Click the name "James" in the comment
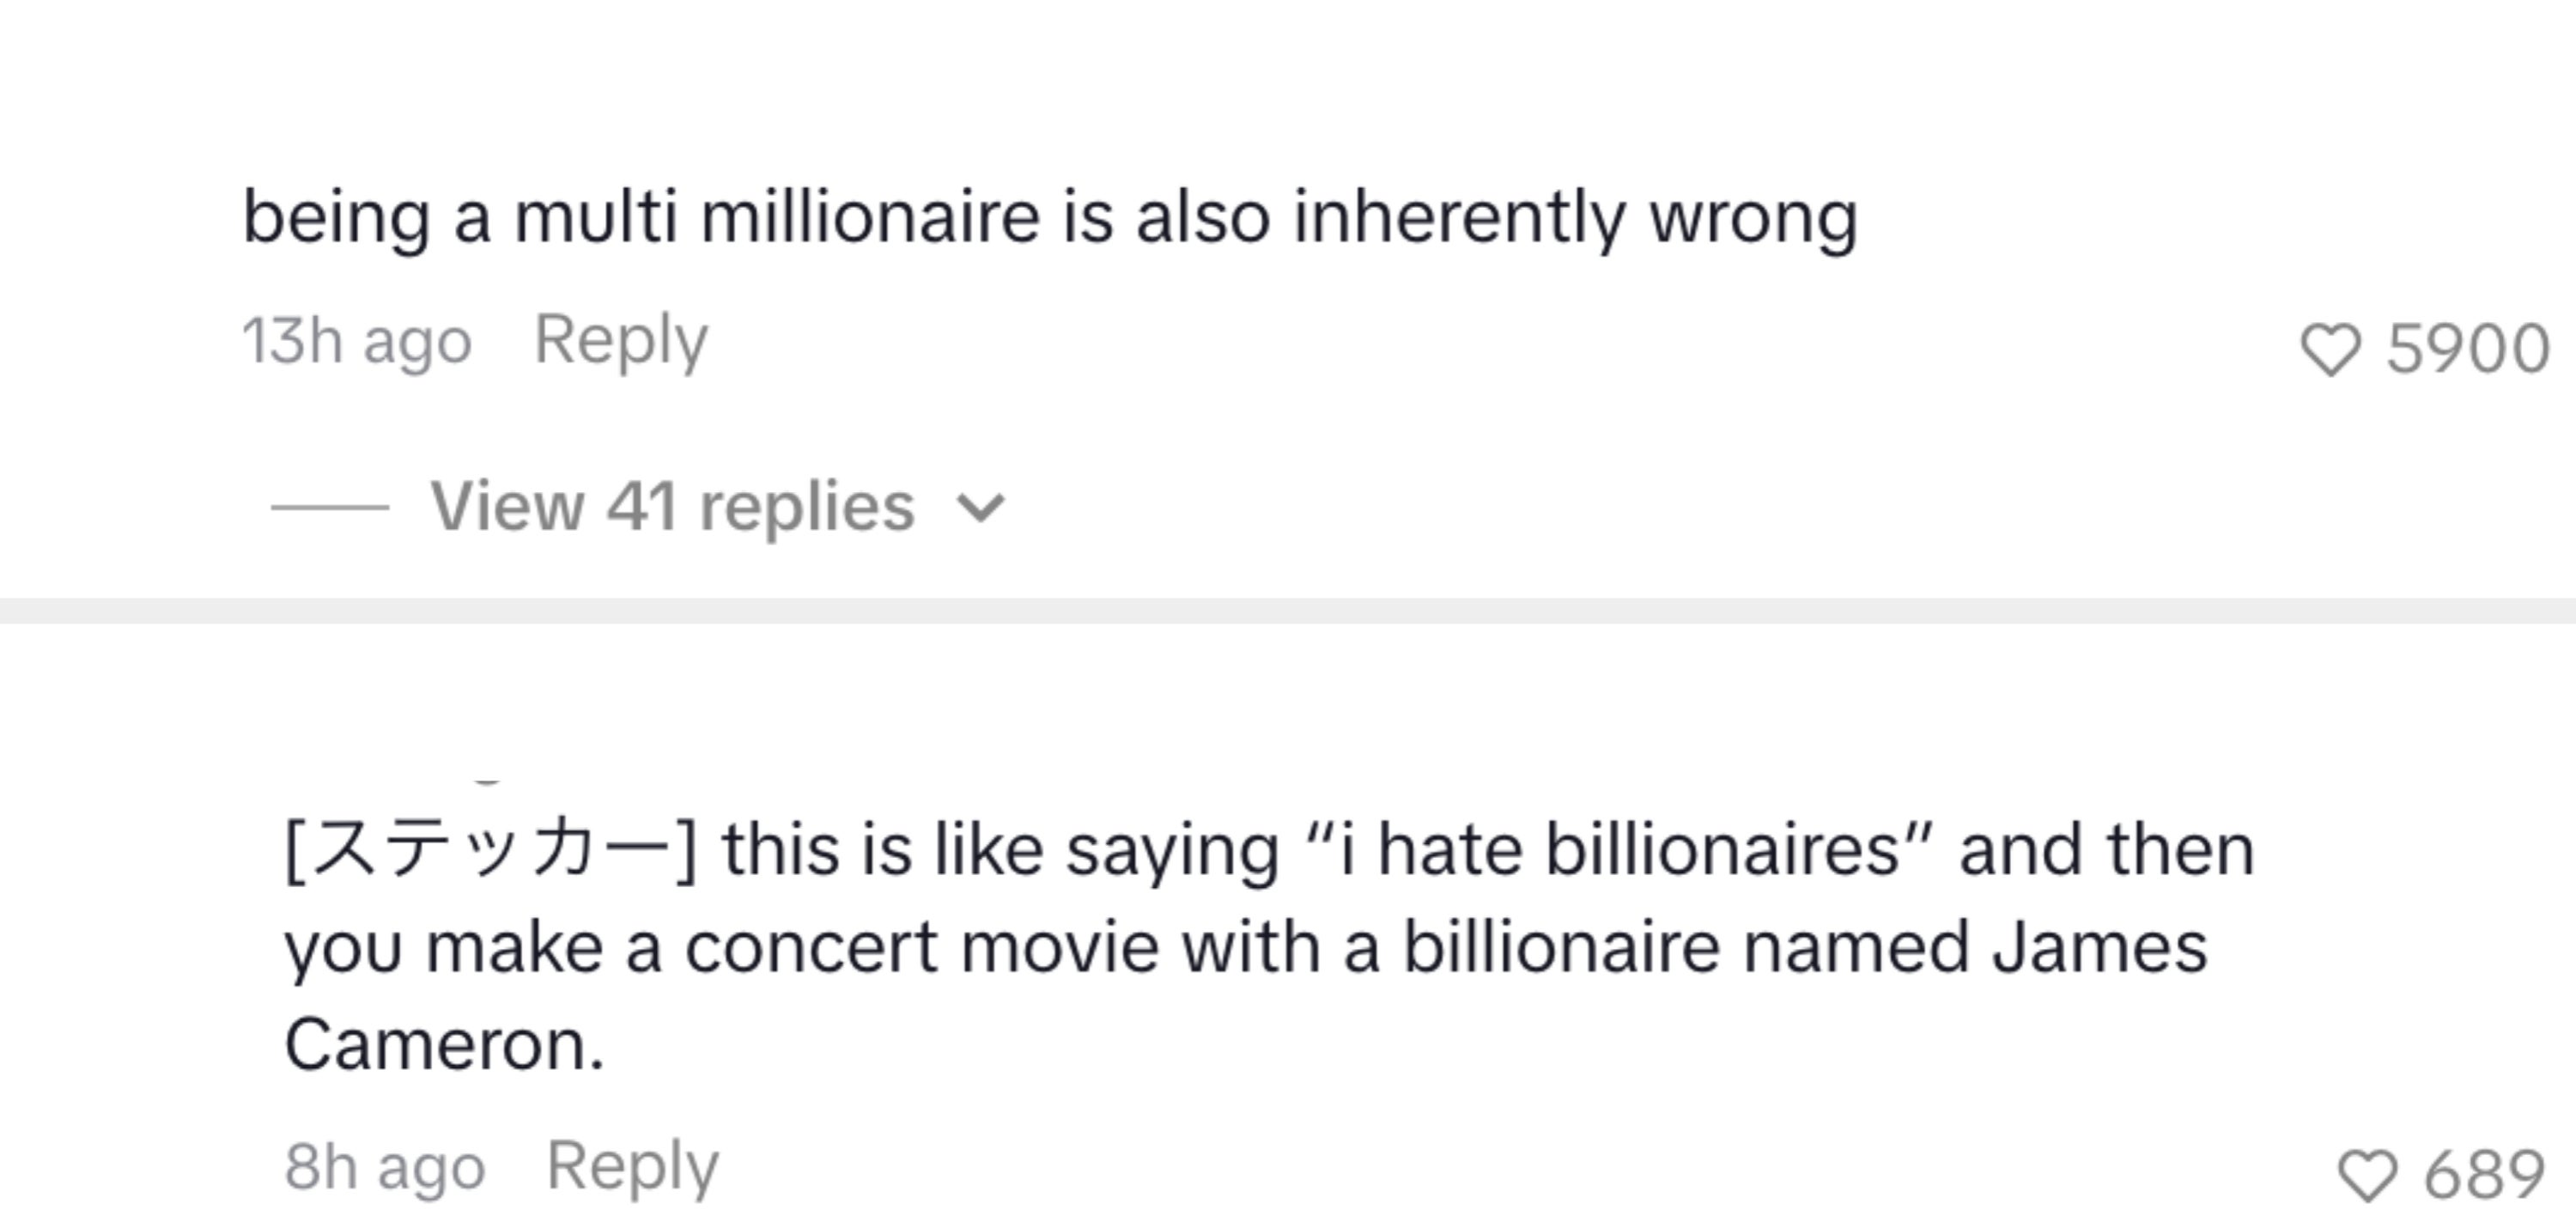Screen dimensions: 2576x1222 coord(2100,948)
